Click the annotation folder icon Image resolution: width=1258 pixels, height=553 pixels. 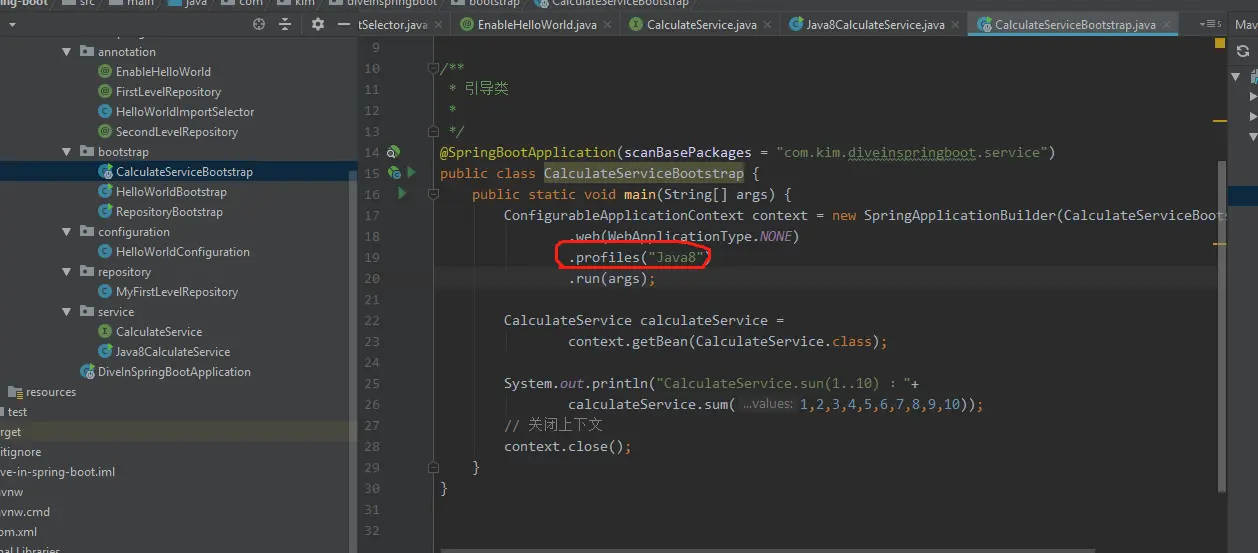[87, 52]
